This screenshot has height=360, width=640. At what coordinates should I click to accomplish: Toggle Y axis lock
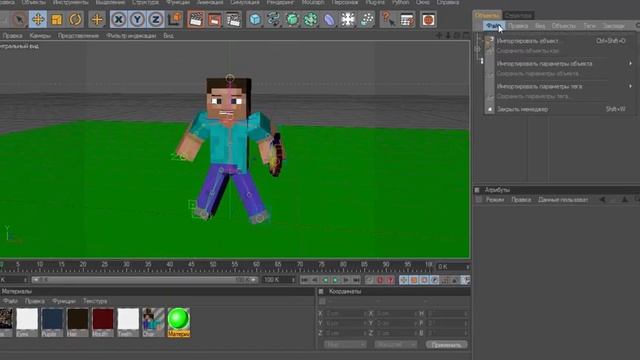(x=137, y=19)
